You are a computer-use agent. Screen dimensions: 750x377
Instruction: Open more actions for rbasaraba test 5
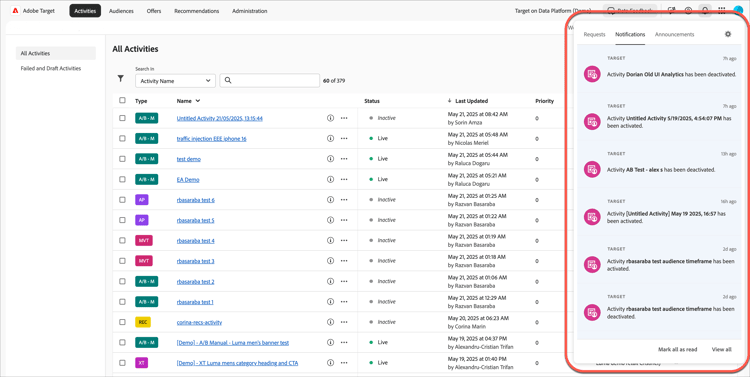(x=344, y=220)
